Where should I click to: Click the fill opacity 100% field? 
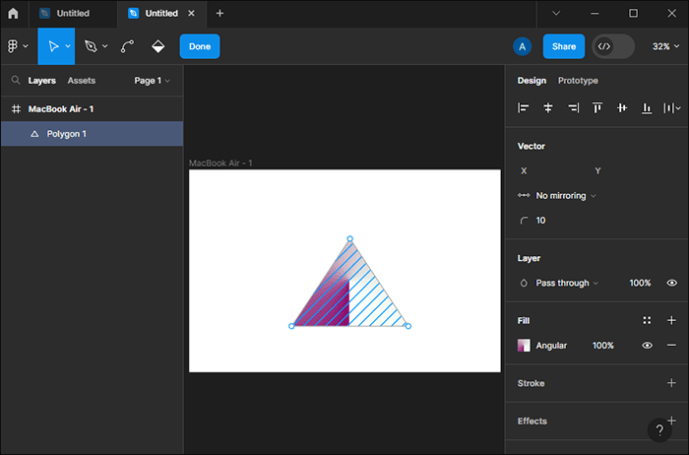(x=603, y=346)
